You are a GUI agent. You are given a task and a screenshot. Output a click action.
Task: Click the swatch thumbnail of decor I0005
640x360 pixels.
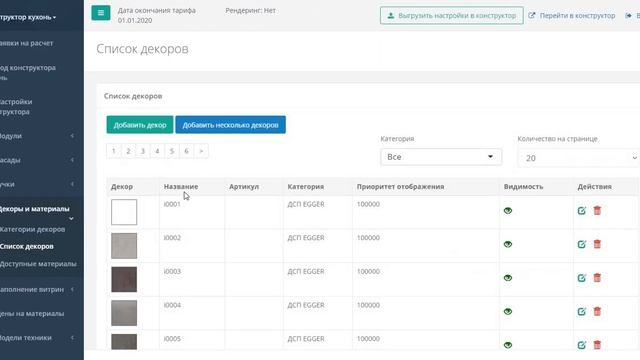pyautogui.click(x=124, y=342)
